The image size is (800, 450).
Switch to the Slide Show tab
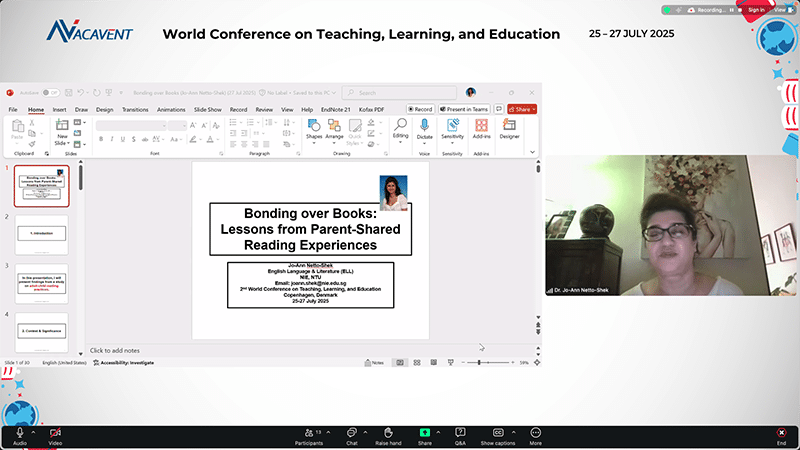(x=208, y=109)
